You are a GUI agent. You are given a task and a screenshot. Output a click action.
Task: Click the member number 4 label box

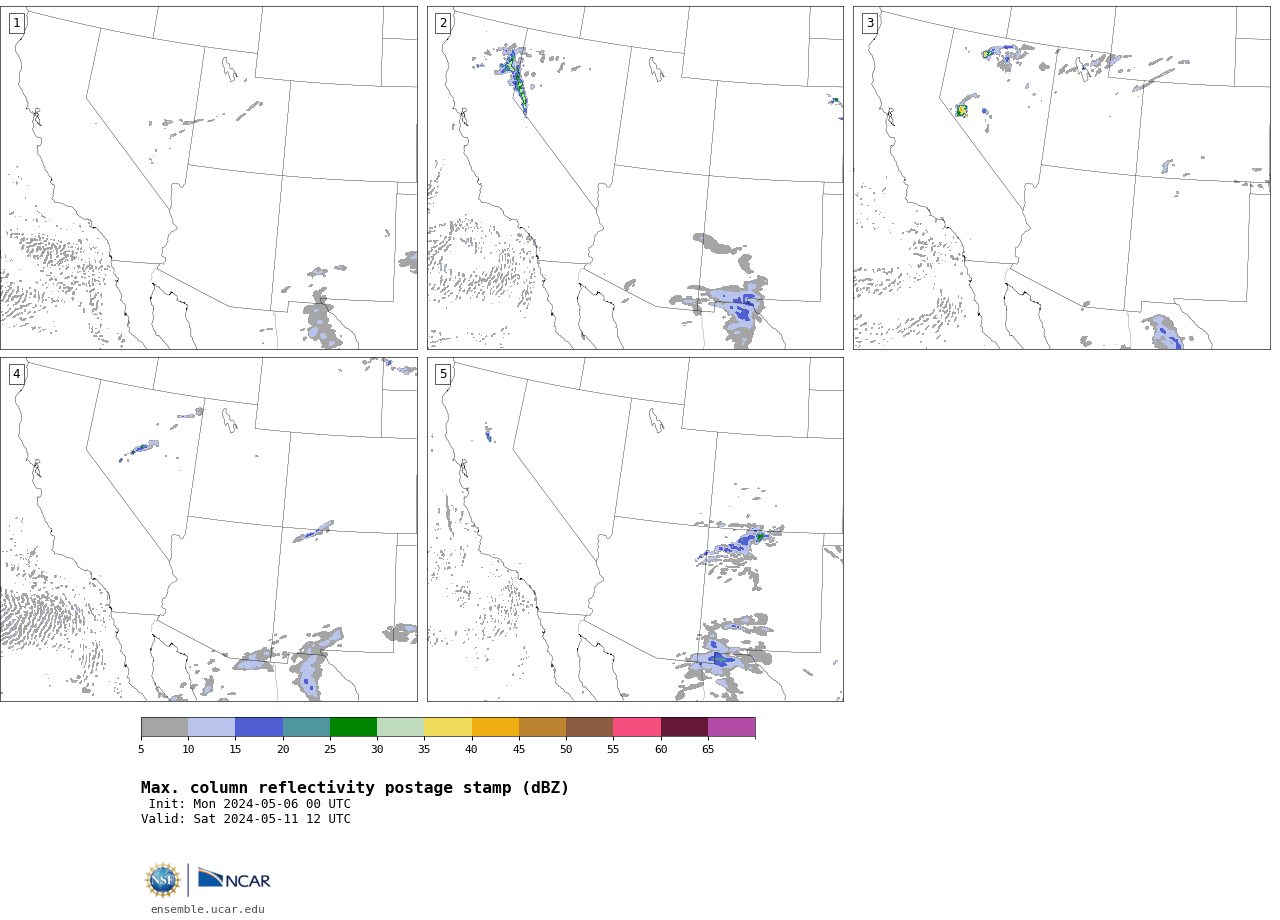[x=16, y=374]
